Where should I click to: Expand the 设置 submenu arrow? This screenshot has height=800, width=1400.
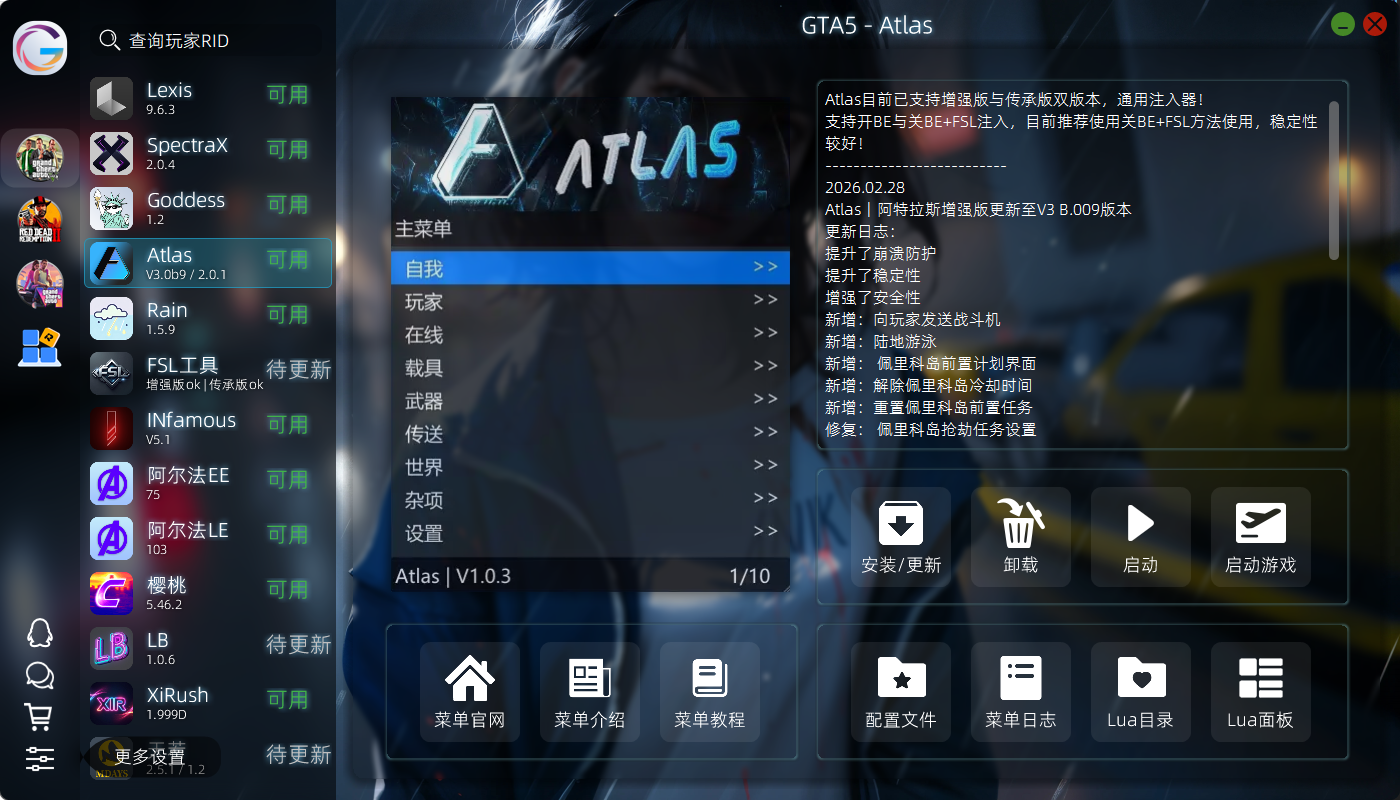click(x=765, y=532)
